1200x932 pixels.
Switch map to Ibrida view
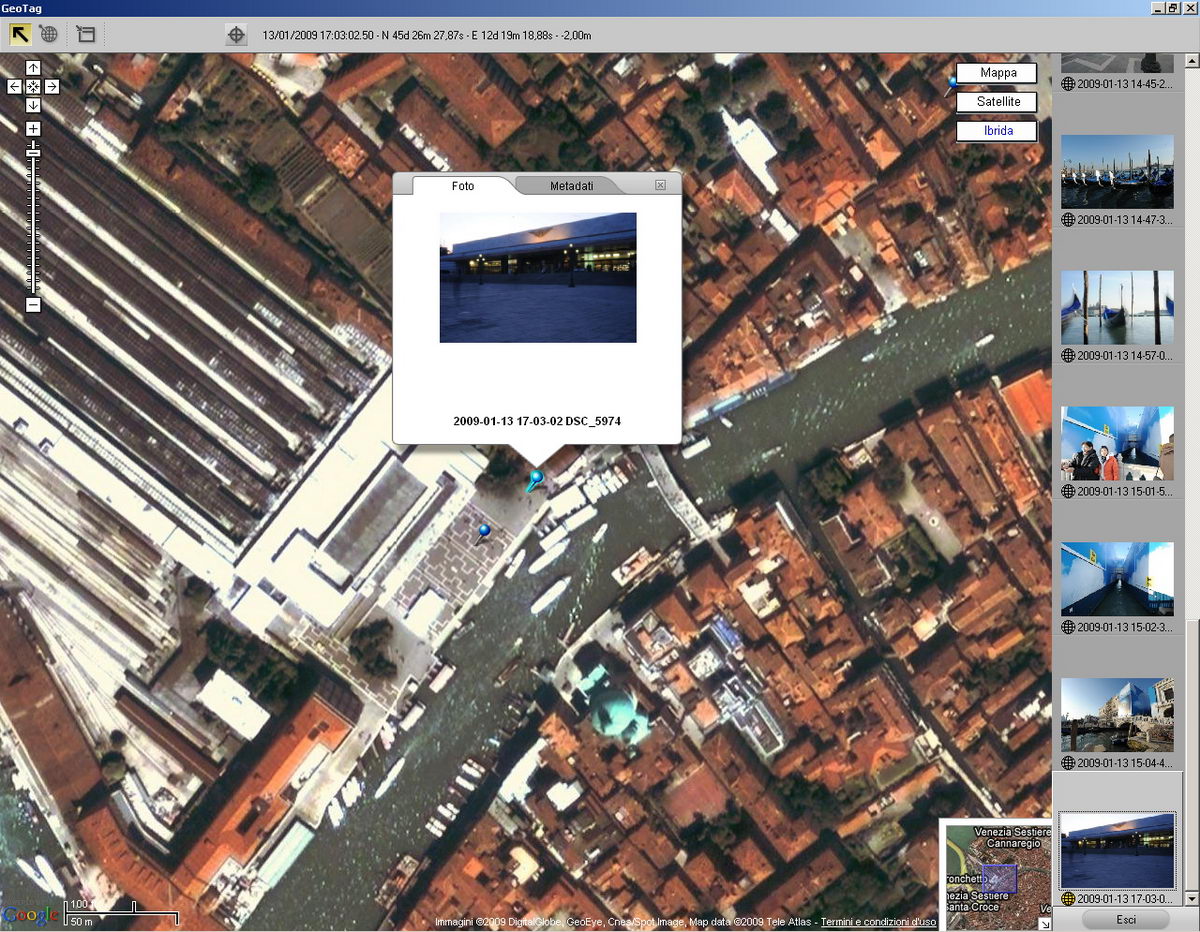(x=998, y=131)
